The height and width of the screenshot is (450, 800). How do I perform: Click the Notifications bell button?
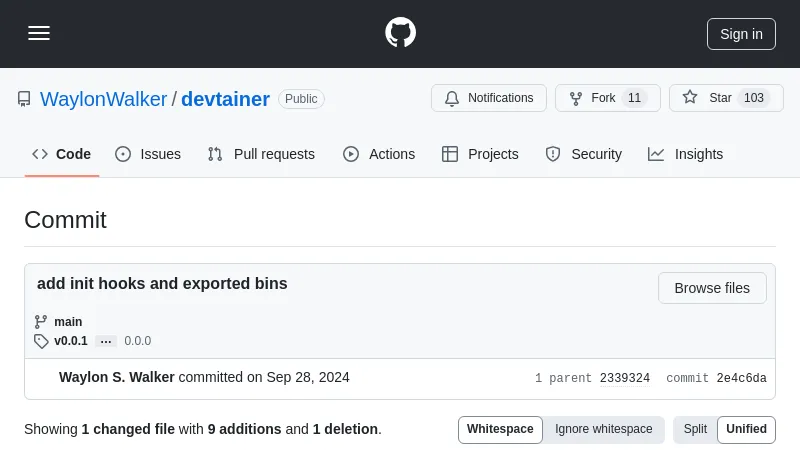point(489,98)
